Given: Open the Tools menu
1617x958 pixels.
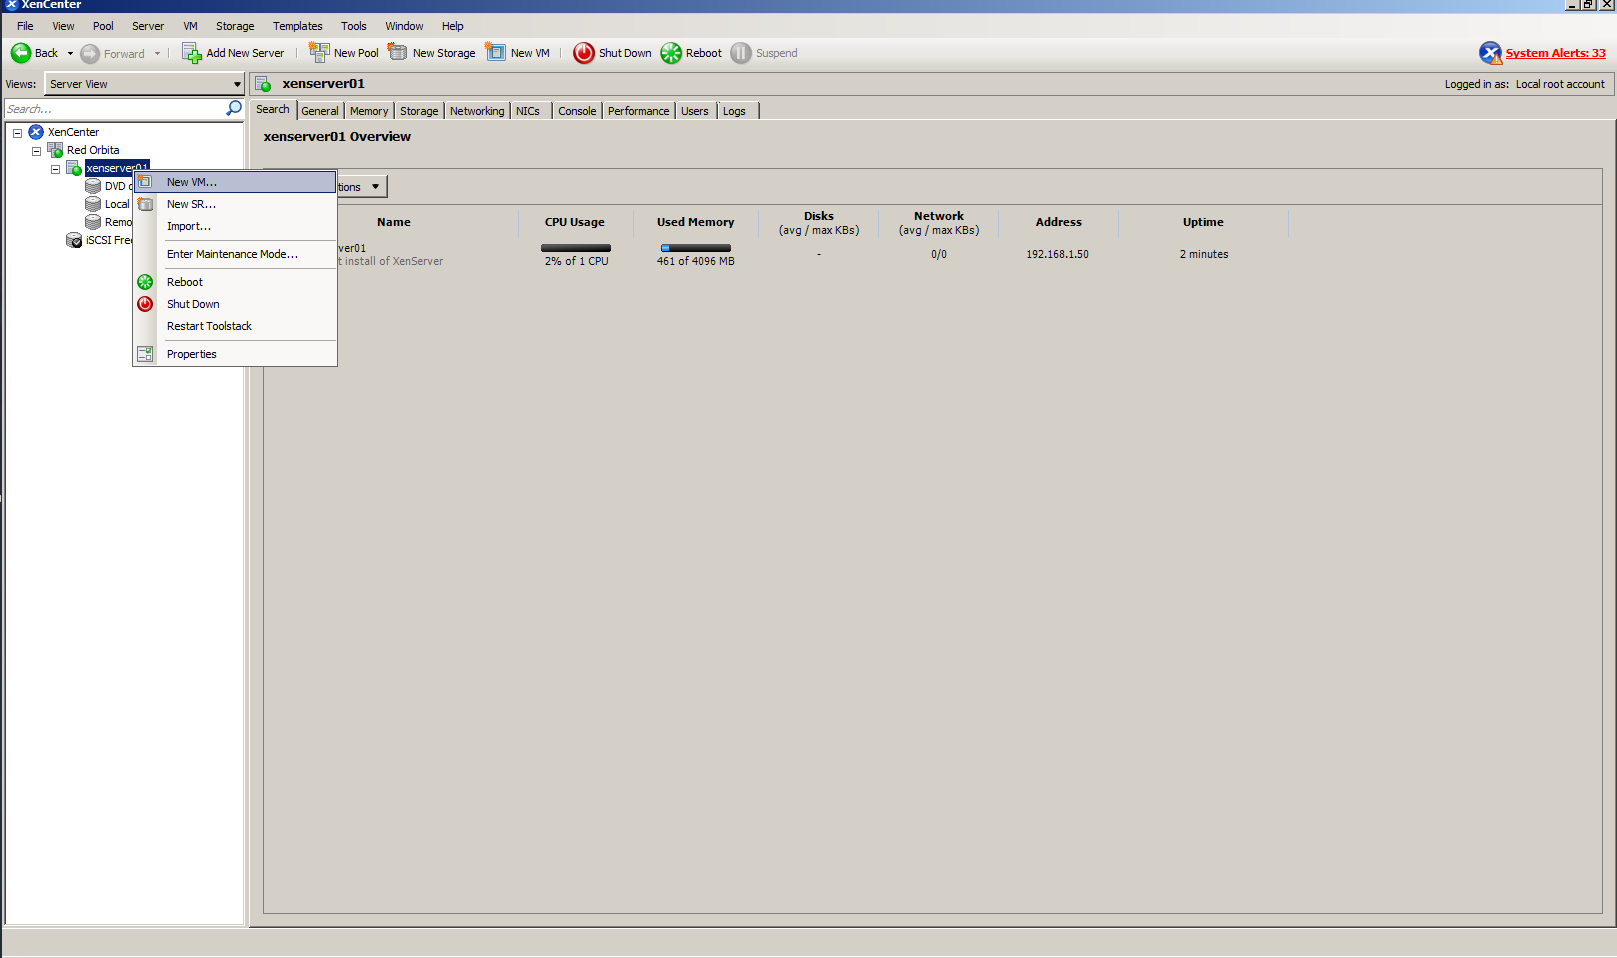Looking at the screenshot, I should (x=353, y=26).
